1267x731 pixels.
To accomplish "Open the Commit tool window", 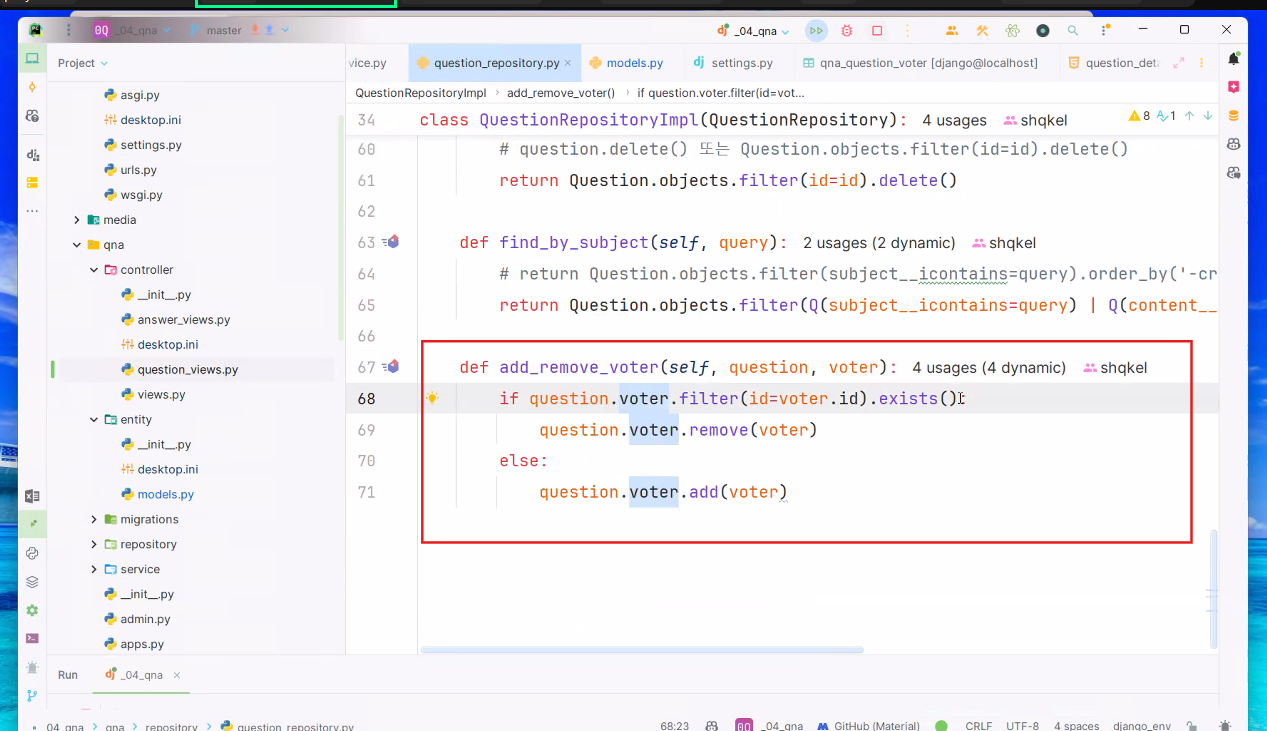I will coord(32,87).
